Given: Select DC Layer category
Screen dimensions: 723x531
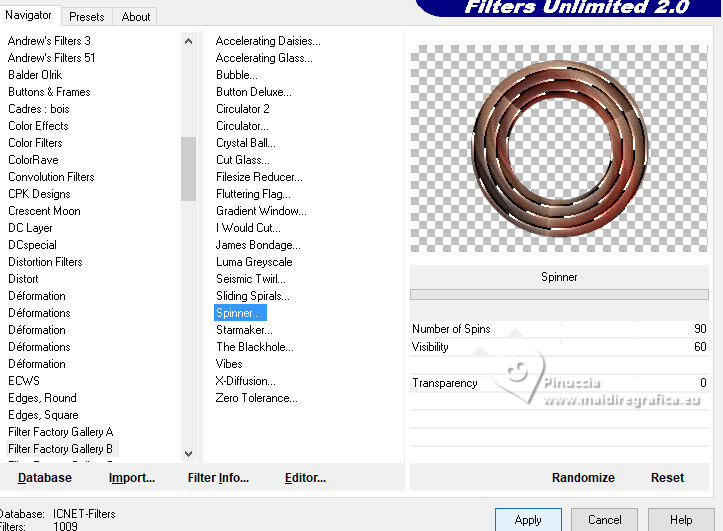Looking at the screenshot, I should point(30,228).
